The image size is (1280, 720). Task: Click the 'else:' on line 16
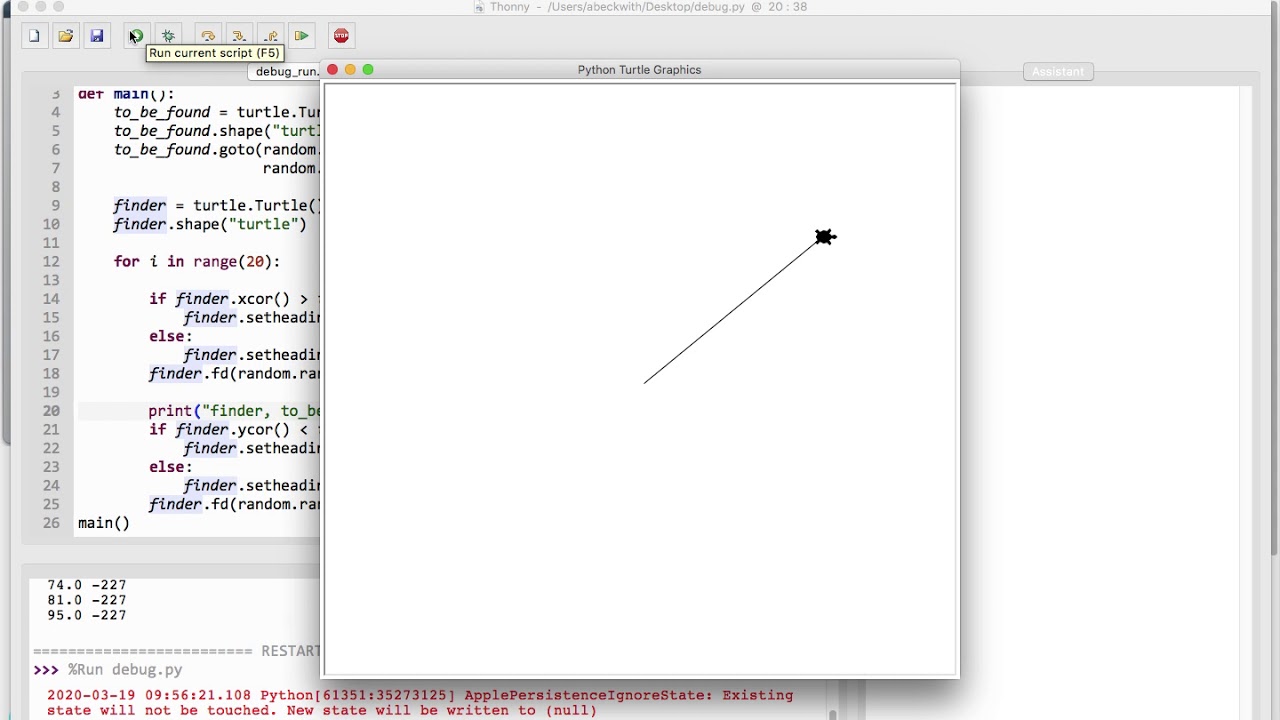pos(171,336)
